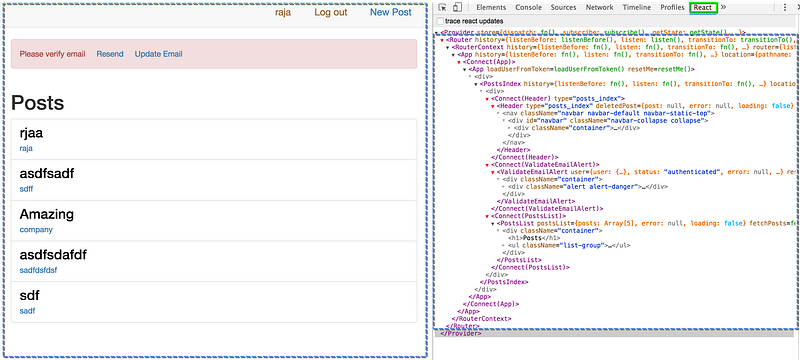
Task: Enable the trace react updates checkbox
Action: pos(440,21)
